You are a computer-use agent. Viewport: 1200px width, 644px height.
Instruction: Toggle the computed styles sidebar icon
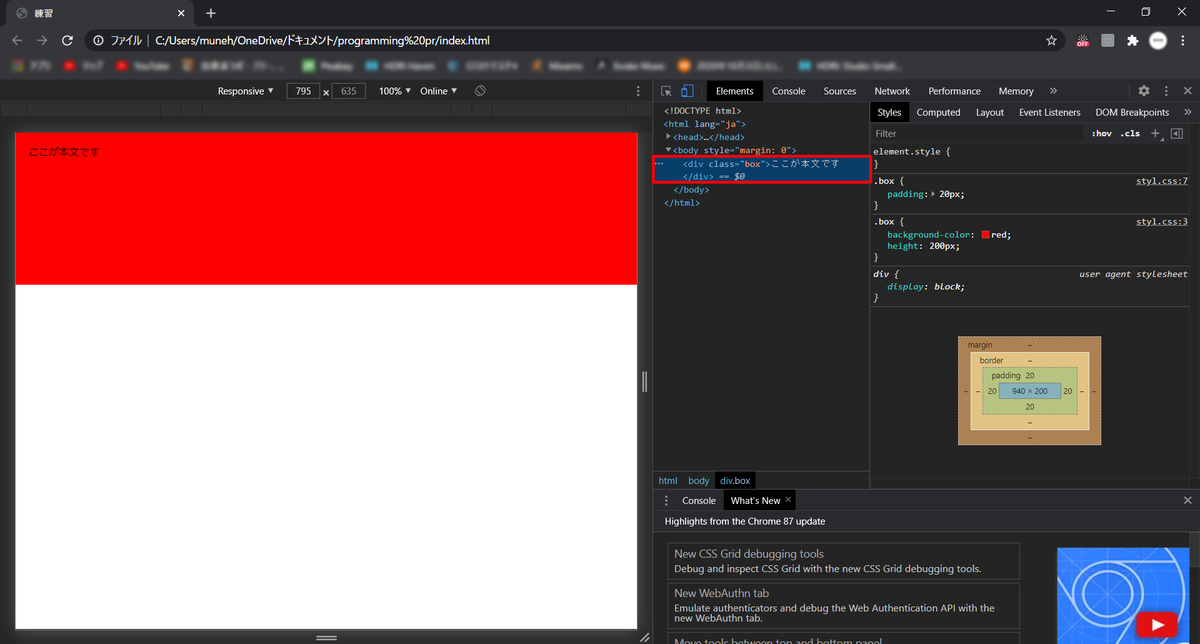pos(1177,133)
